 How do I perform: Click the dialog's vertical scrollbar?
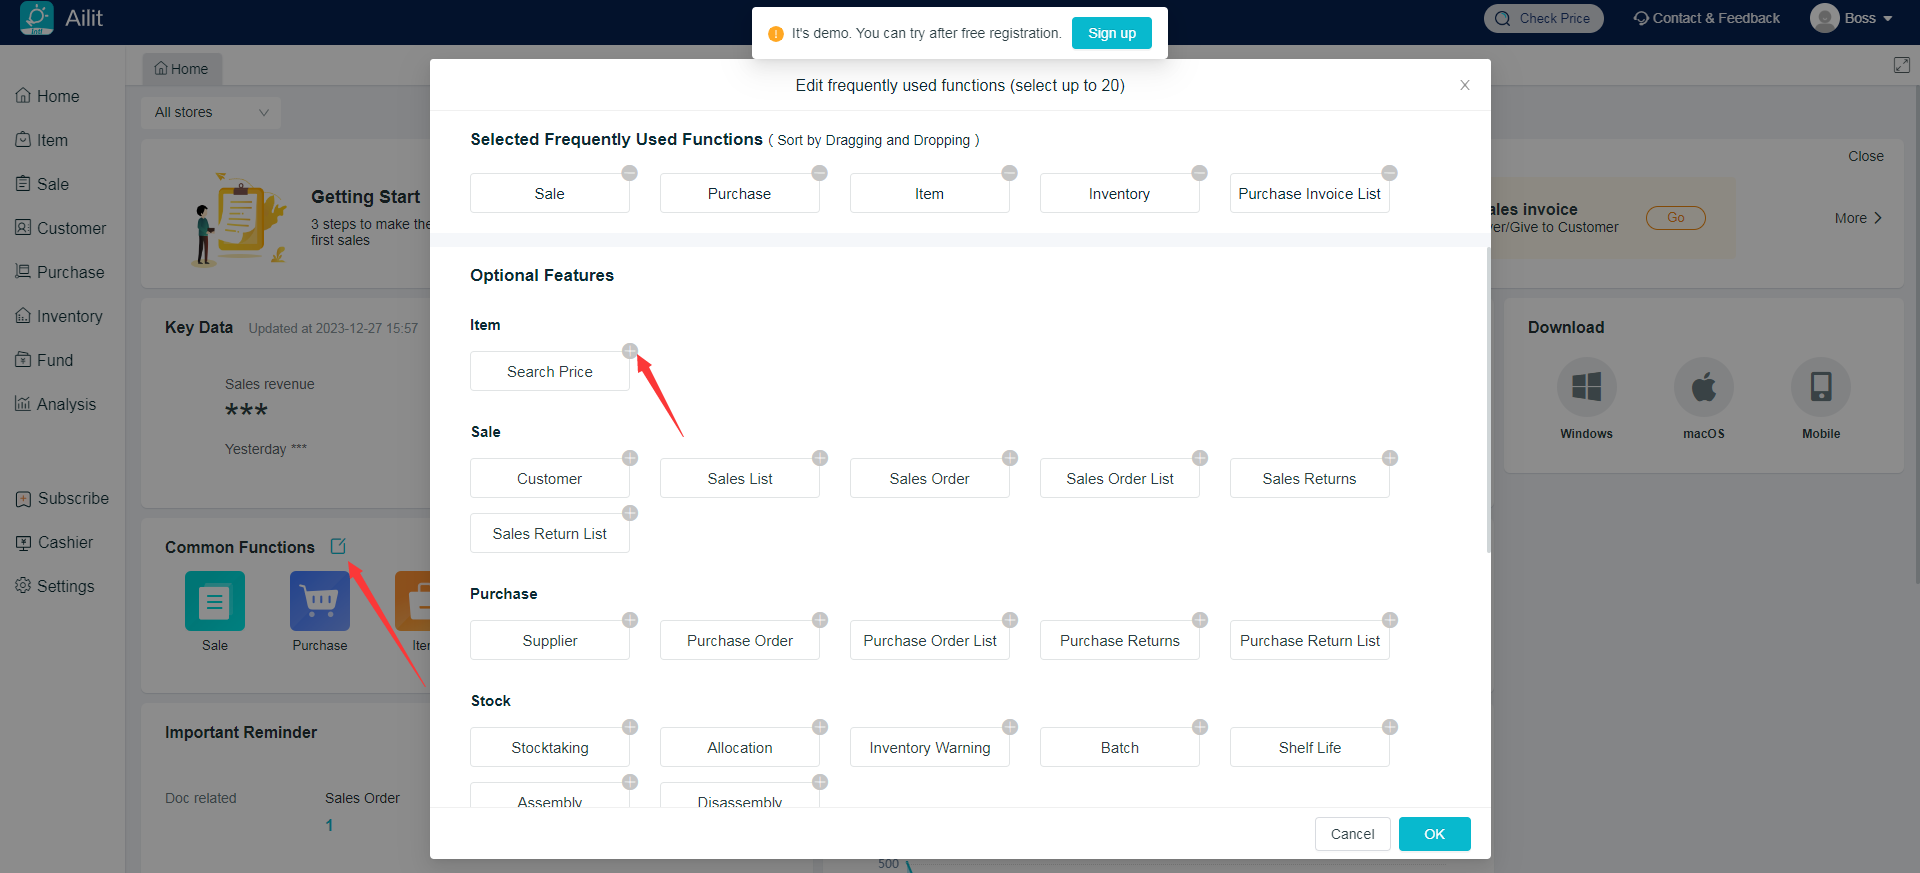(1488, 400)
